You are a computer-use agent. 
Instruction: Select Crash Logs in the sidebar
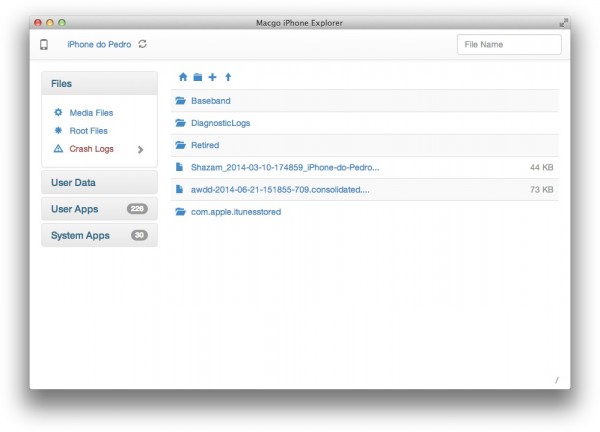91,148
